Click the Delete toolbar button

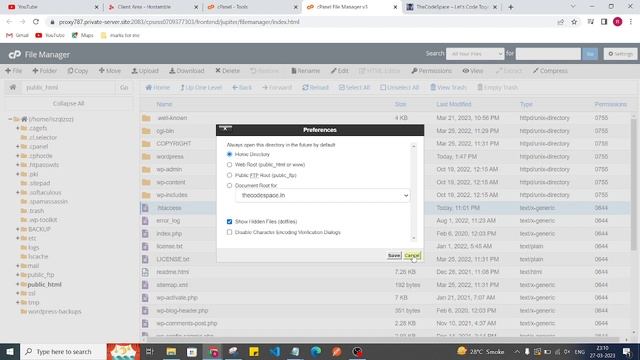tap(227, 71)
